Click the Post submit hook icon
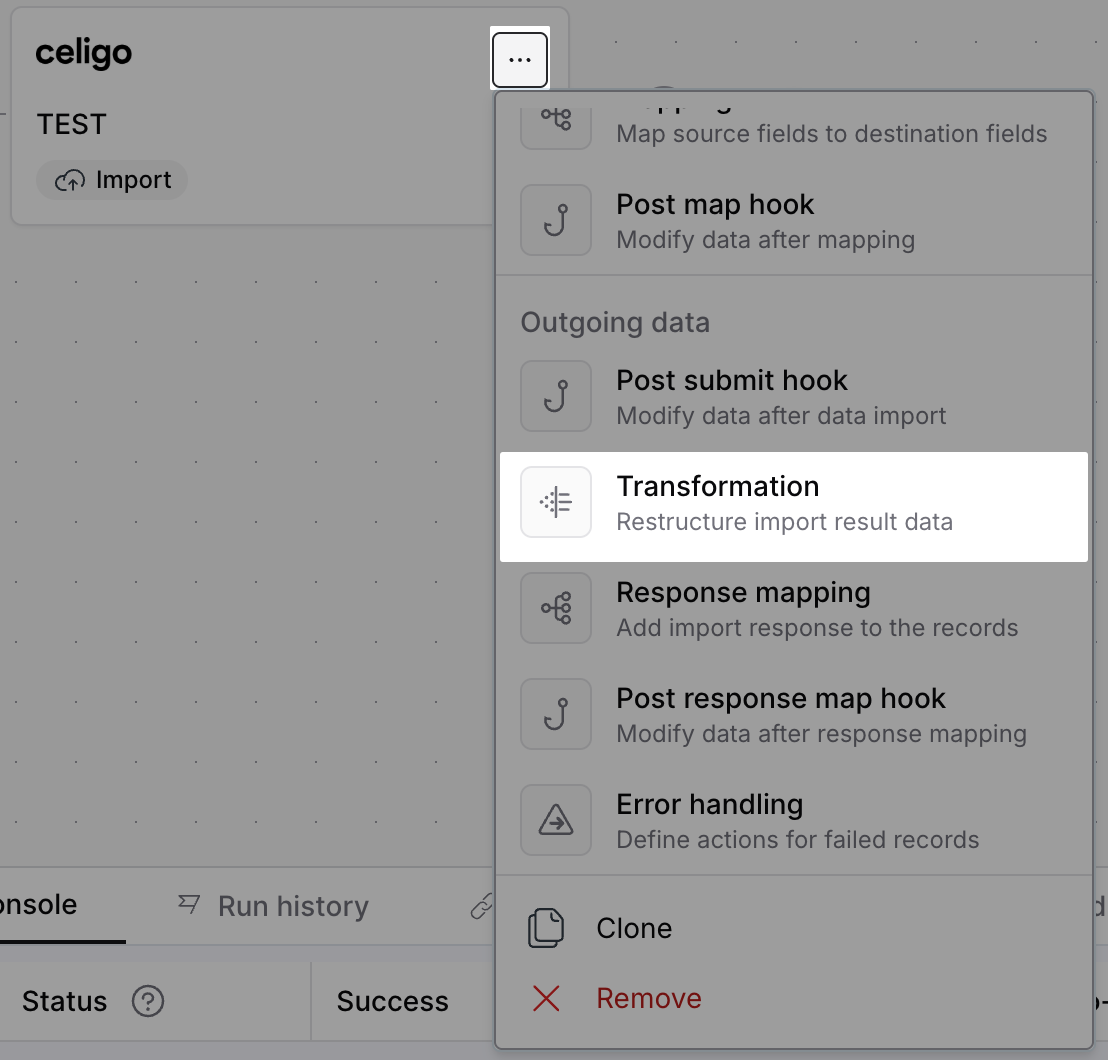Screen dimensions: 1108x1060 click(x=556, y=396)
